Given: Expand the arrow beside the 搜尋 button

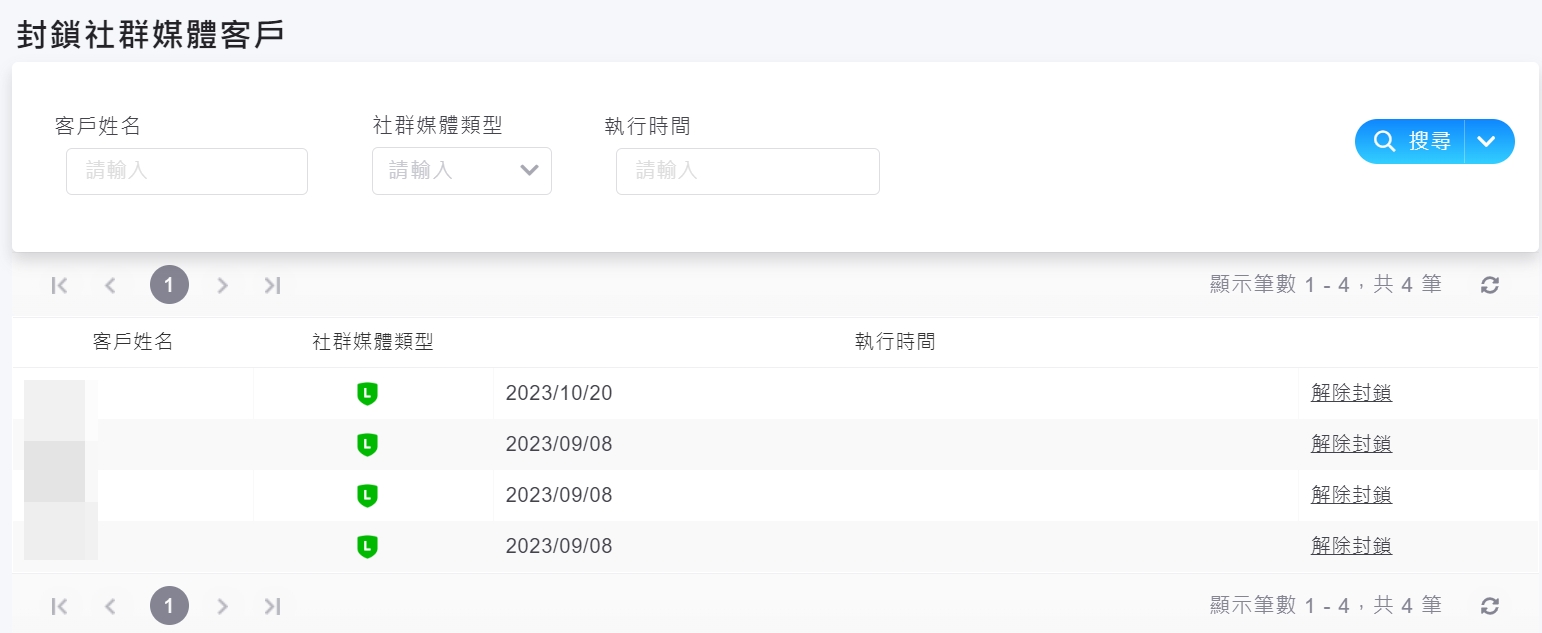Looking at the screenshot, I should point(1489,141).
